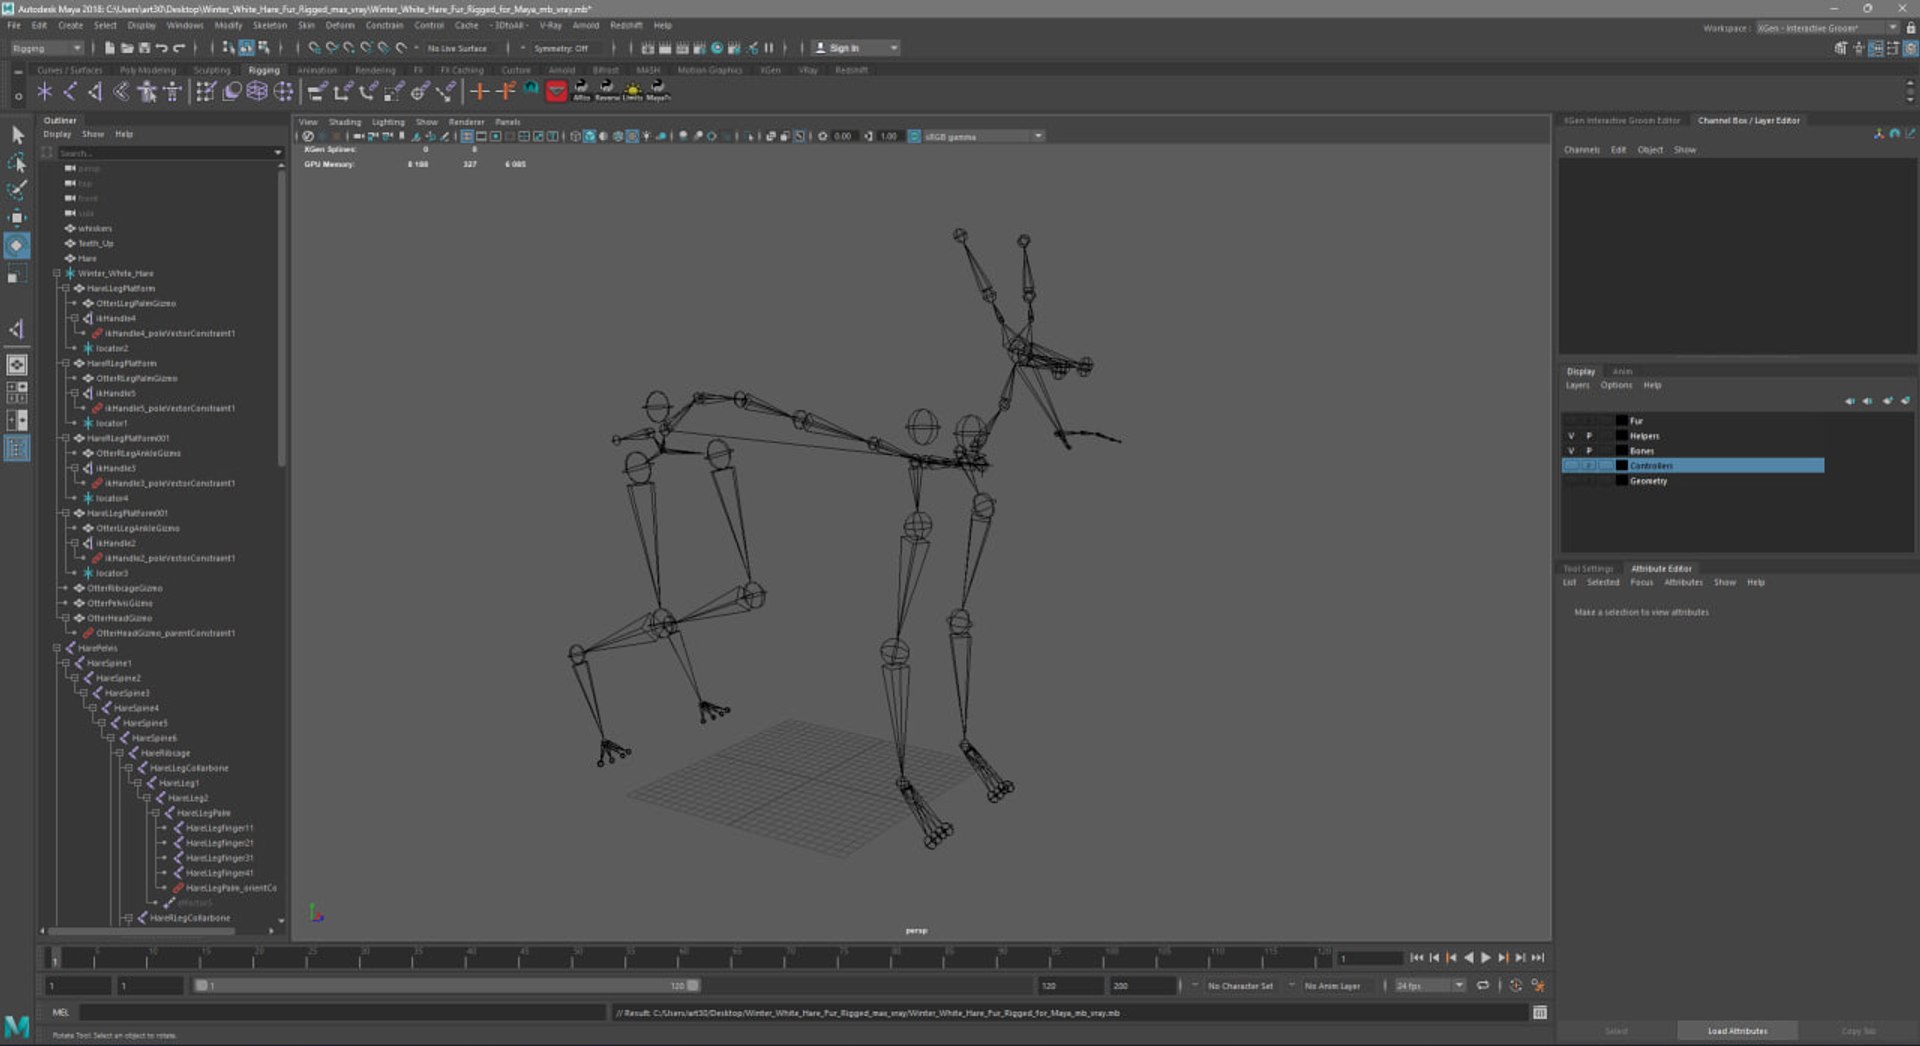Click the Open Scene folder icon
The width and height of the screenshot is (1920, 1046).
click(x=127, y=48)
